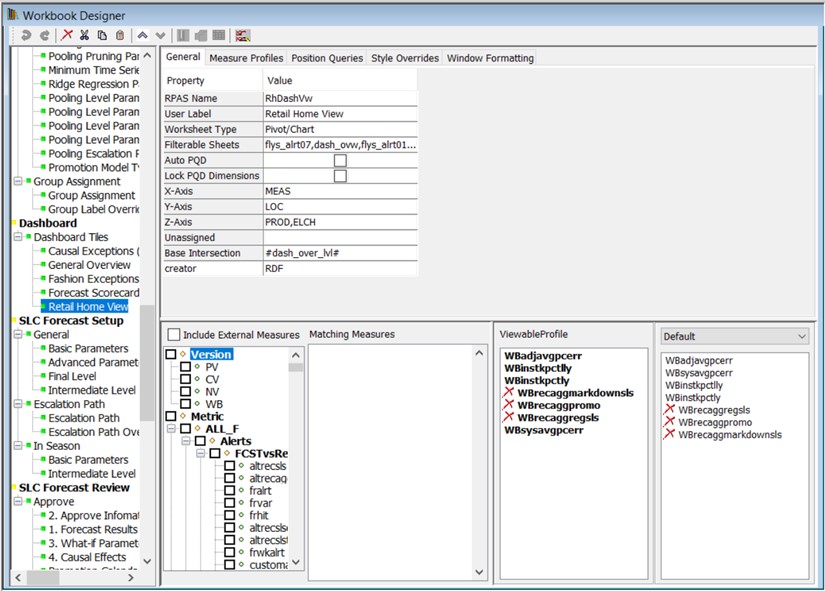
Task: Collapse the Alerts node in measure tree
Action: point(186,441)
